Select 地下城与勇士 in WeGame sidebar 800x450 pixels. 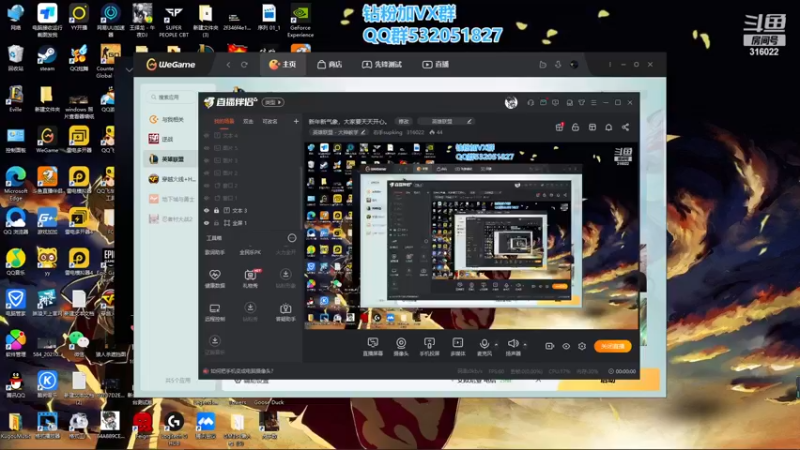(x=171, y=199)
